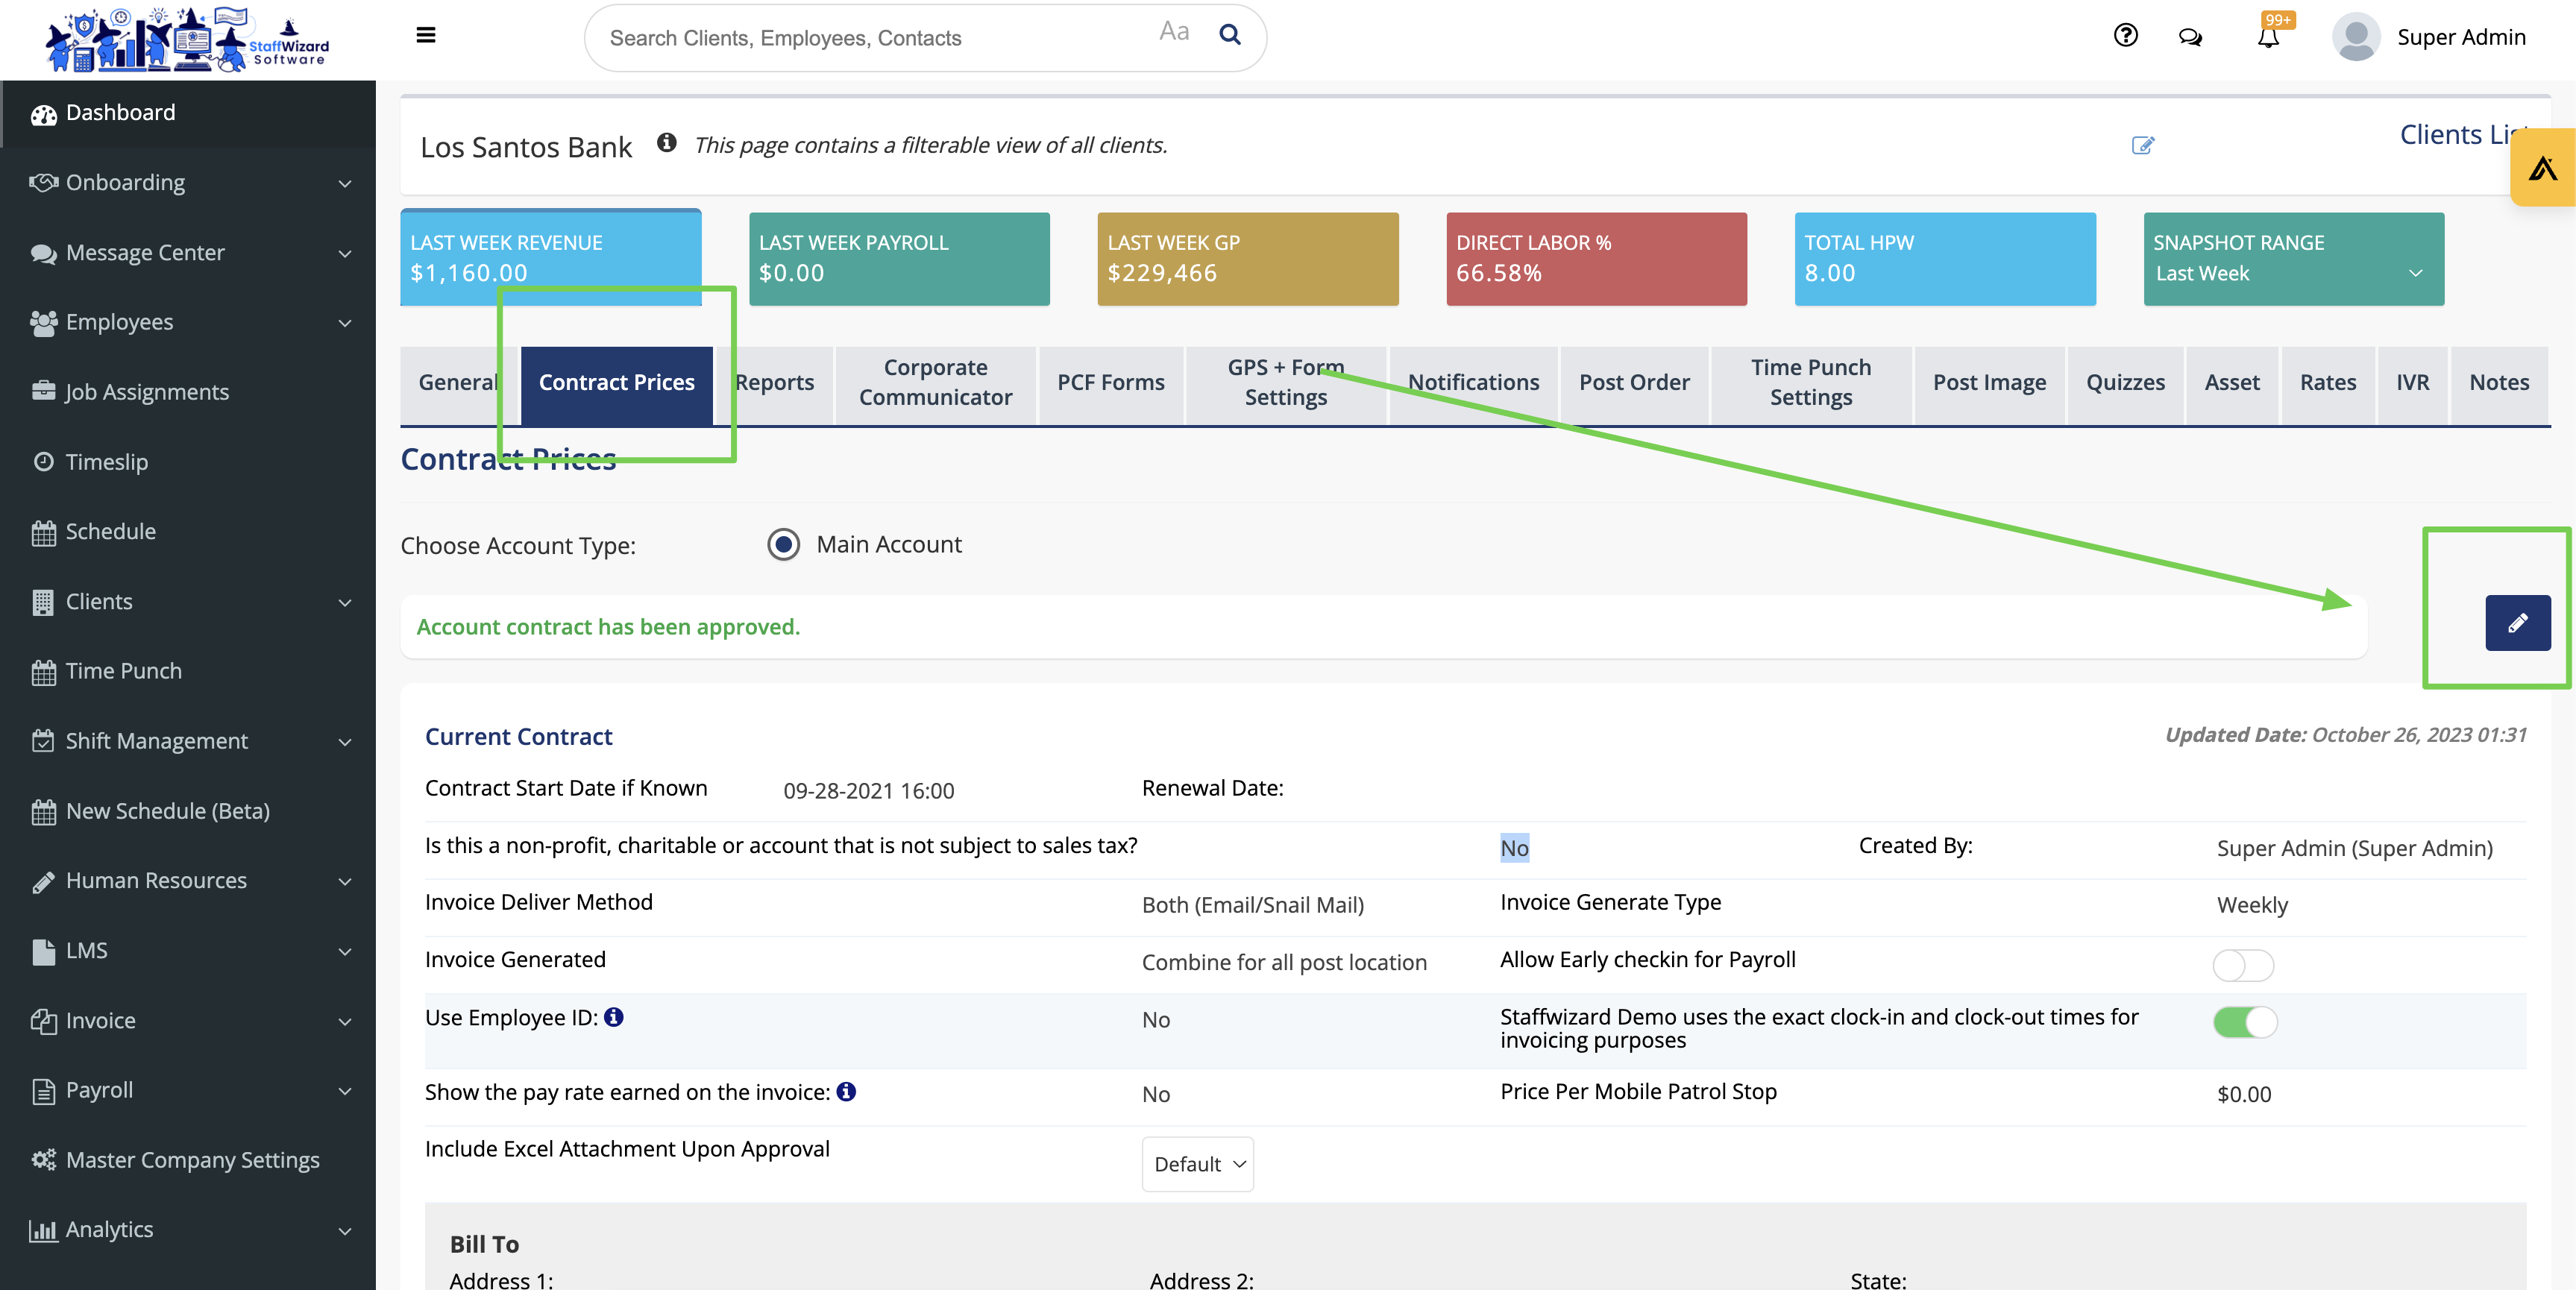The image size is (2576, 1290).
Task: Open the PCF Forms tab
Action: 1110,382
